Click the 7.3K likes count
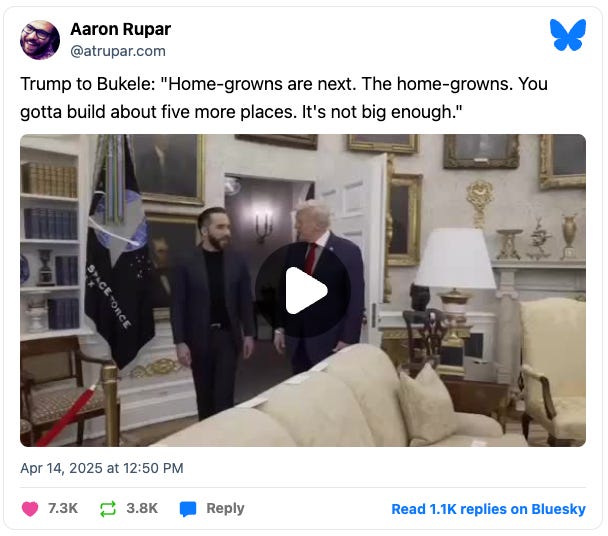Screen dimensions: 608x536 63,508
